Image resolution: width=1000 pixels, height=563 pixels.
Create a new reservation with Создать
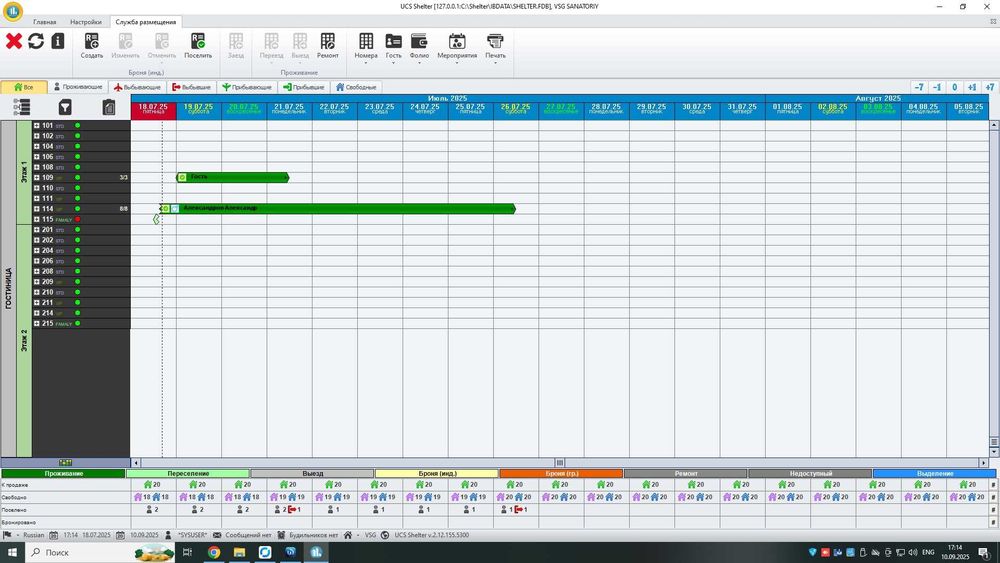pos(92,46)
